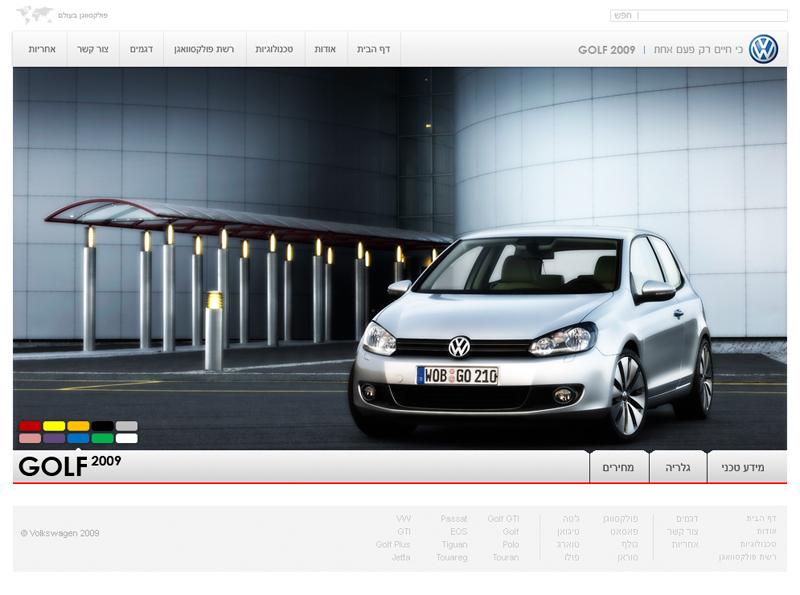The width and height of the screenshot is (800, 595).
Task: Click the silver Golf car hero image
Action: pos(531,334)
